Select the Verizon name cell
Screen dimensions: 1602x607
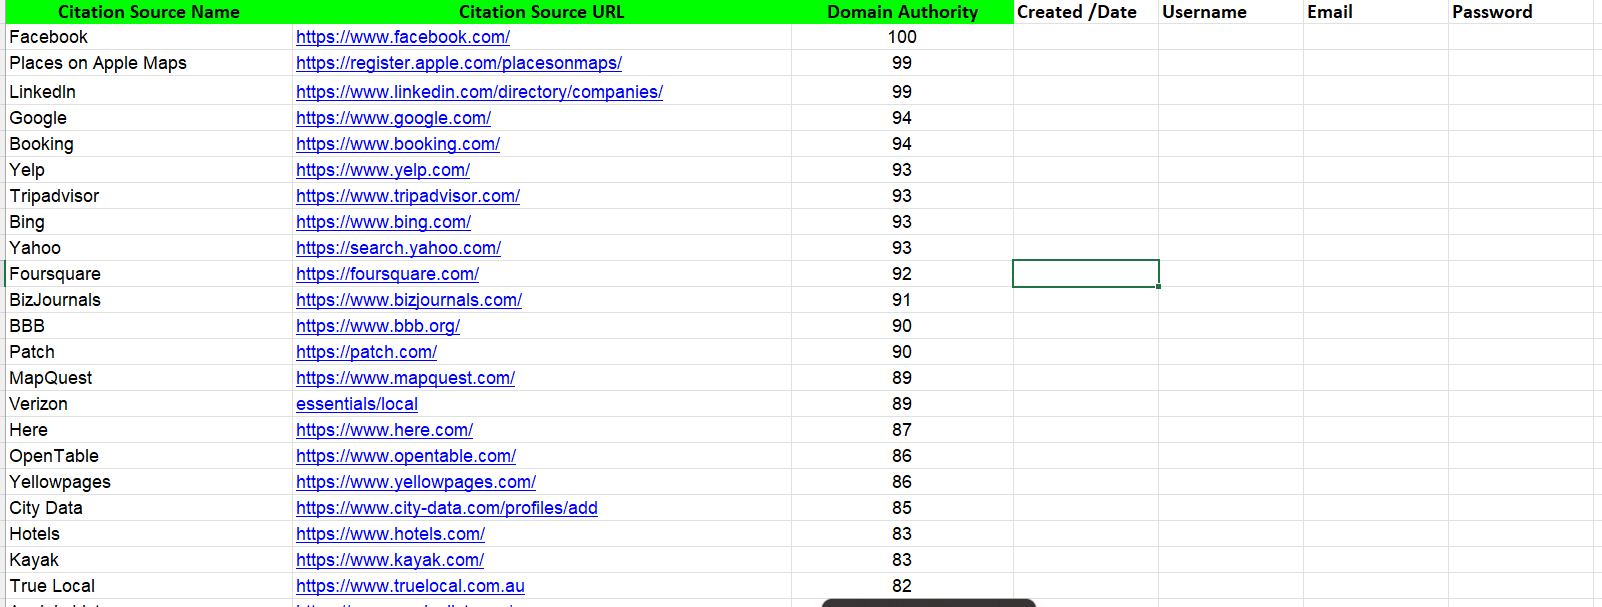(148, 404)
